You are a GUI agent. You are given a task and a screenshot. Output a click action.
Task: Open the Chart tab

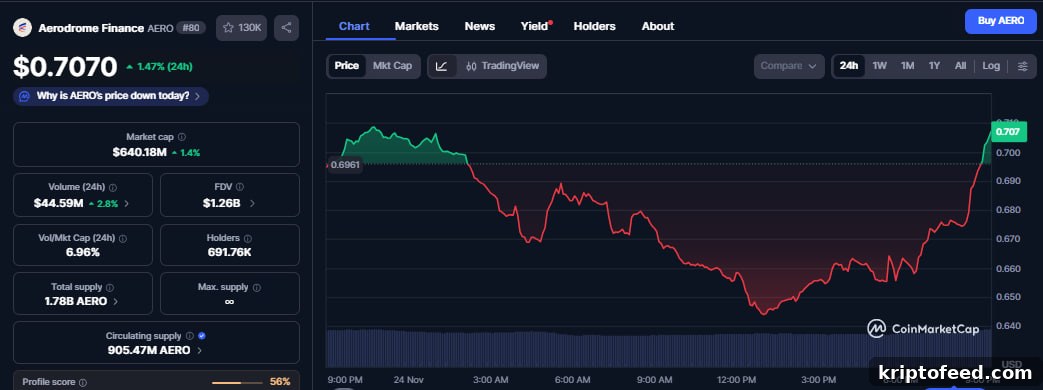[x=354, y=27]
